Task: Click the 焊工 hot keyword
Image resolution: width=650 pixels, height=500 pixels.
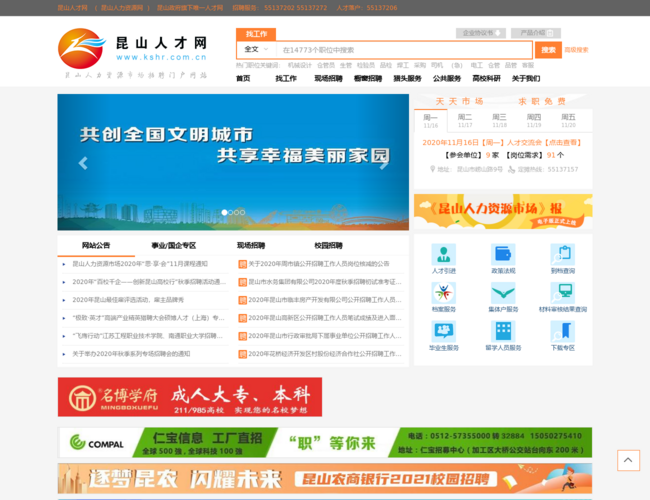Action: pyautogui.click(x=403, y=65)
